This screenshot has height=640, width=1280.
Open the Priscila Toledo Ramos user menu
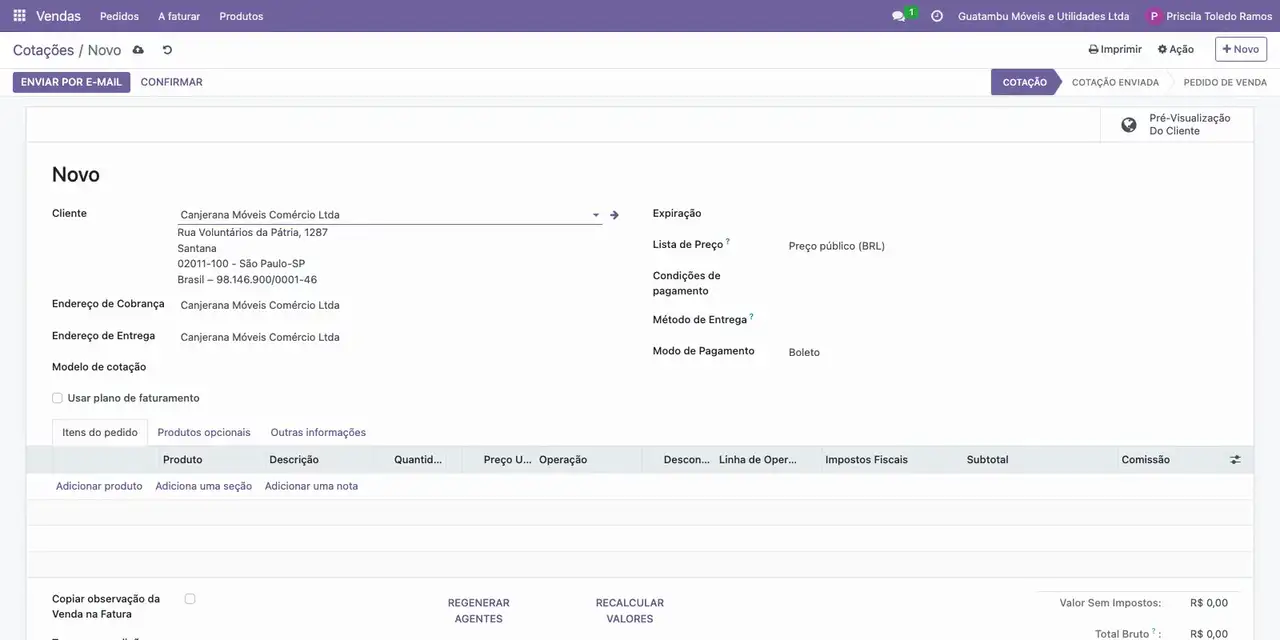click(x=1210, y=16)
